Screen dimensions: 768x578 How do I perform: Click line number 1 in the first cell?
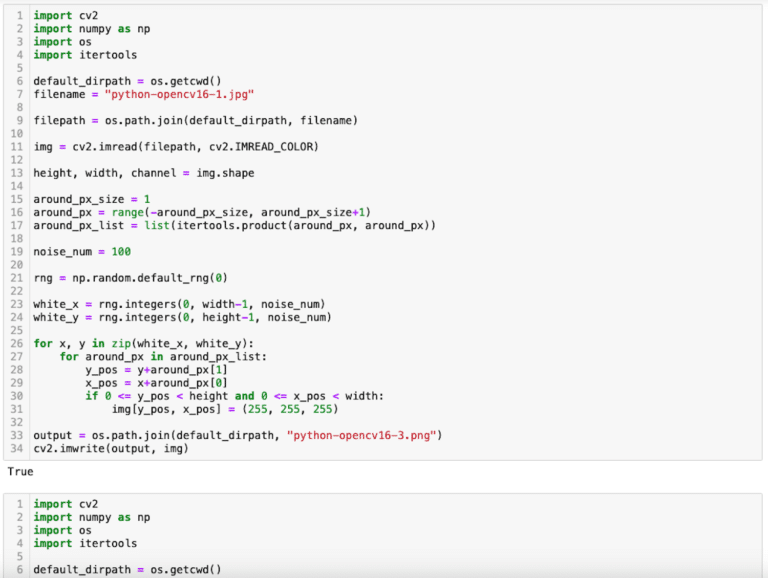[20, 16]
